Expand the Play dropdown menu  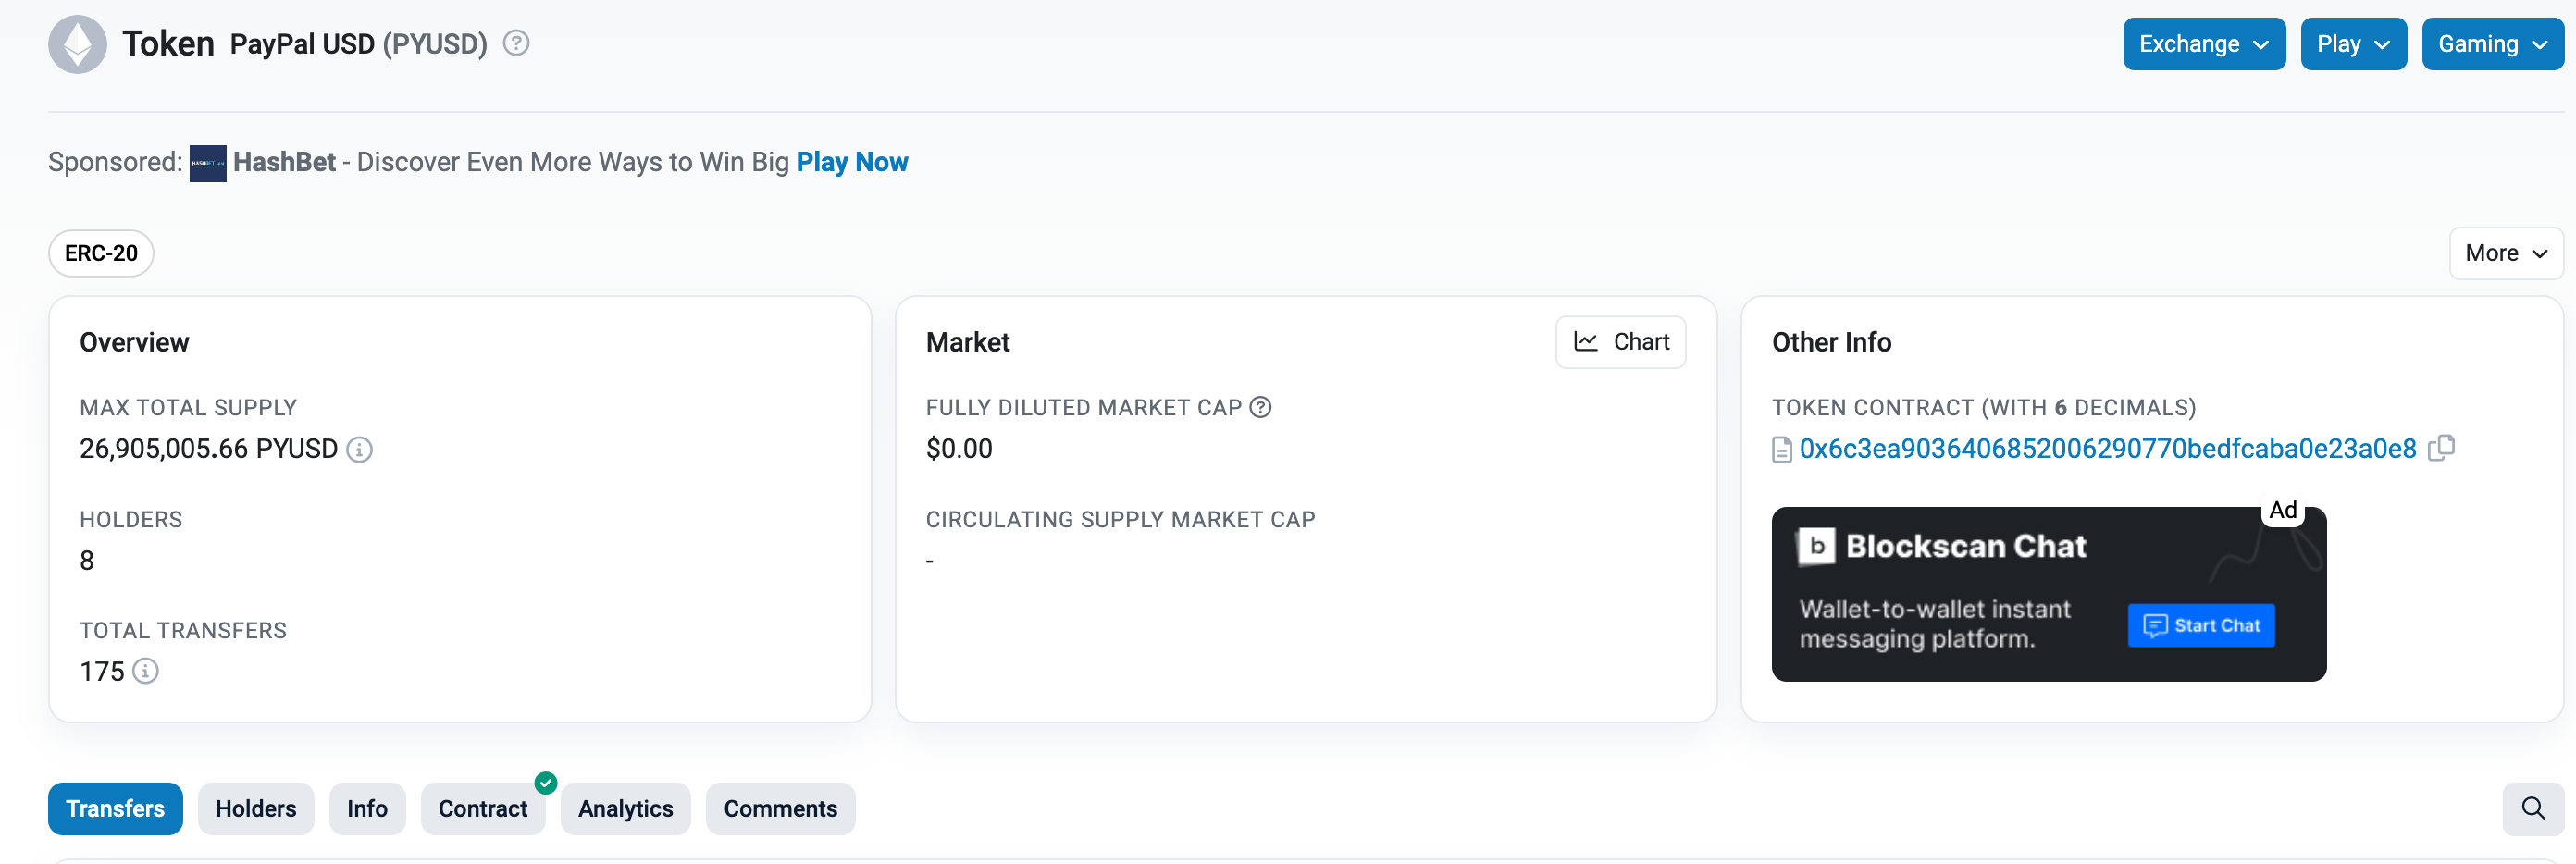tap(2352, 44)
